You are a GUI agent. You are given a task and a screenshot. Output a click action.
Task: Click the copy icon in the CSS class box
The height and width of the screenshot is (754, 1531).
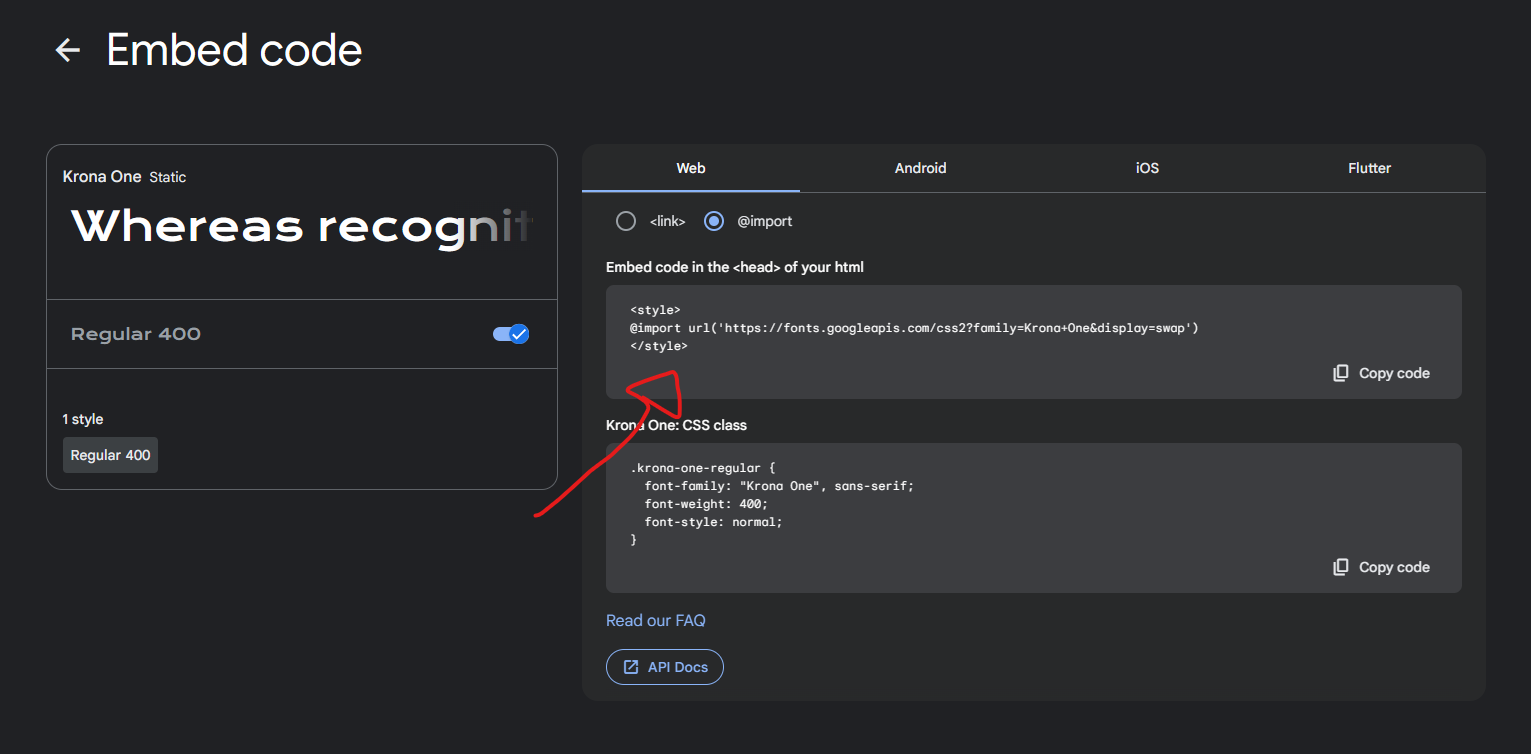pos(1341,567)
